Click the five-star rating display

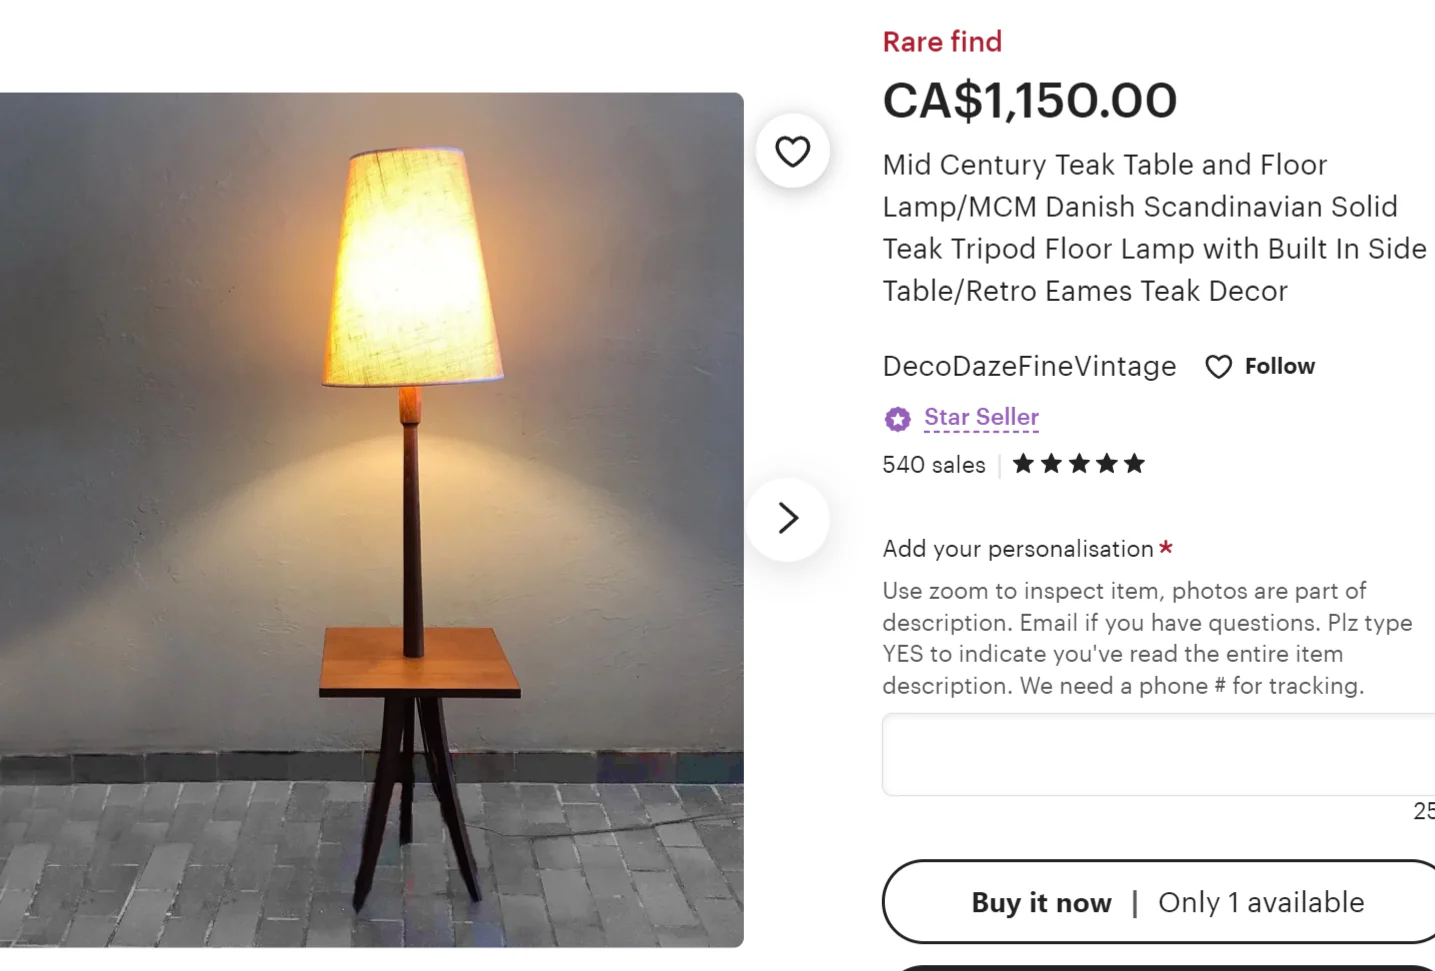[x=1078, y=463]
